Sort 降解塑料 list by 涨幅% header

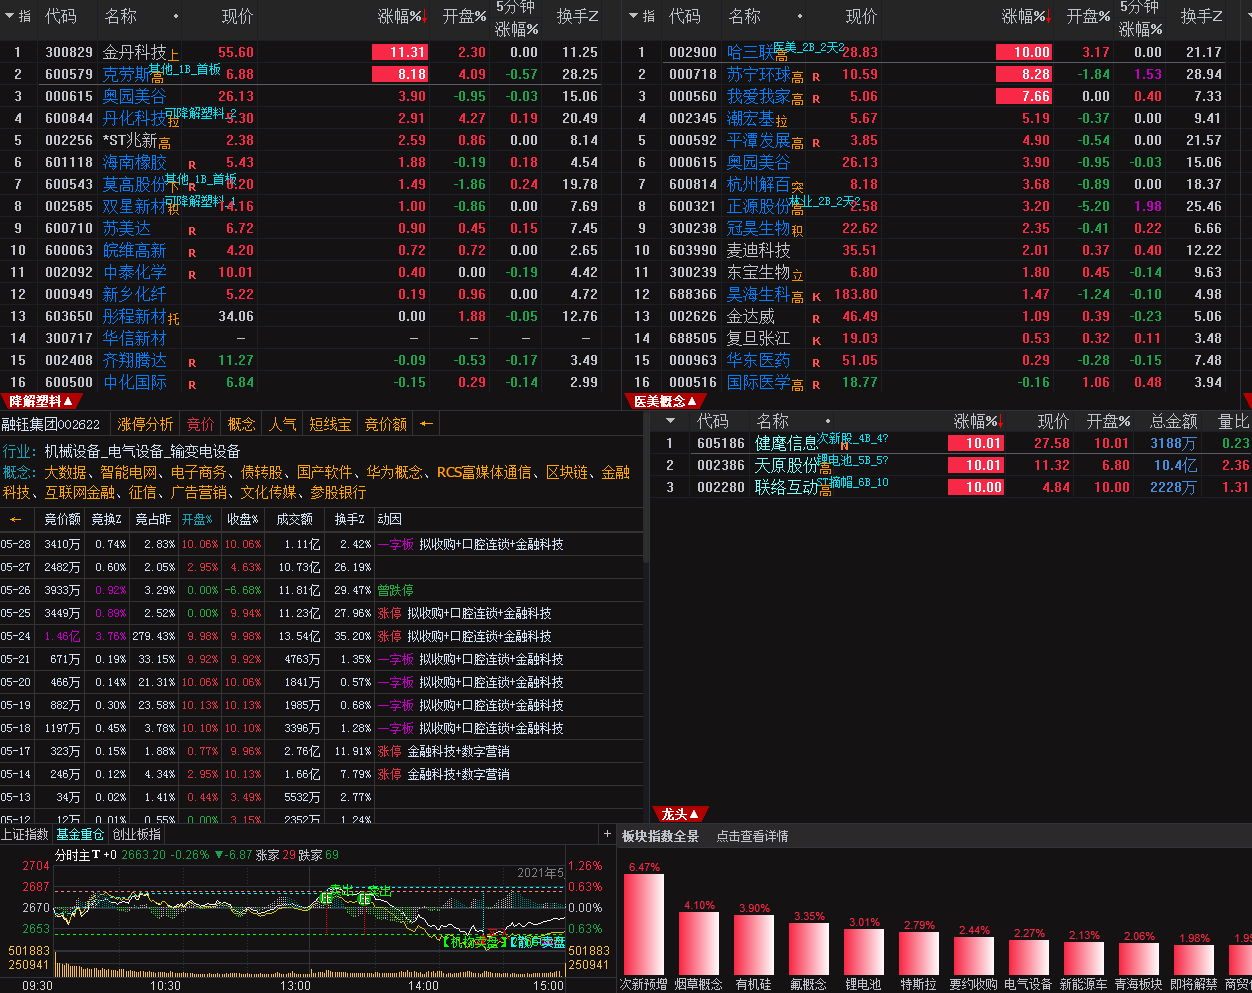[402, 17]
